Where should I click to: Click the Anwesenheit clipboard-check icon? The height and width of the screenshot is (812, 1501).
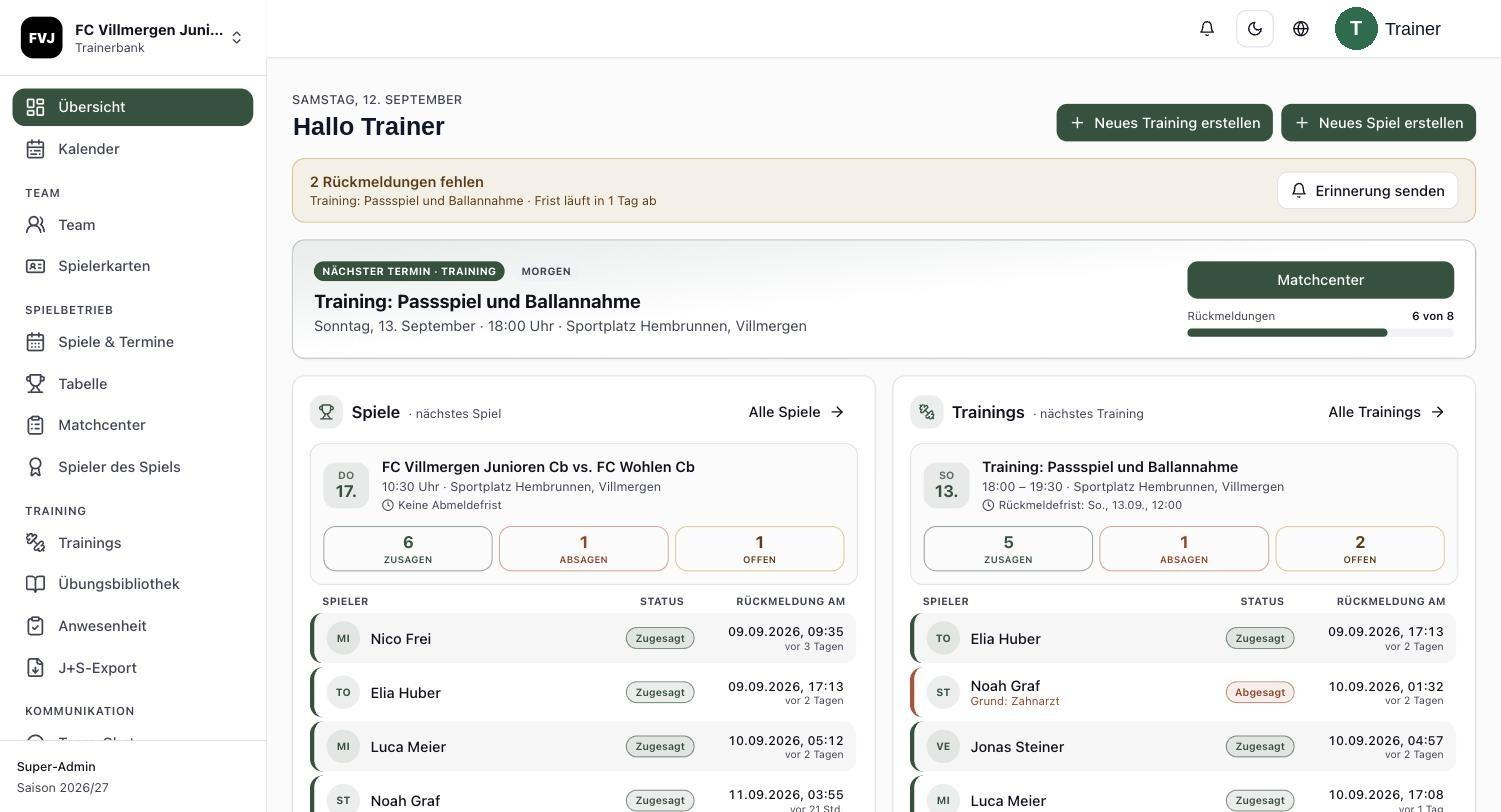coord(35,626)
